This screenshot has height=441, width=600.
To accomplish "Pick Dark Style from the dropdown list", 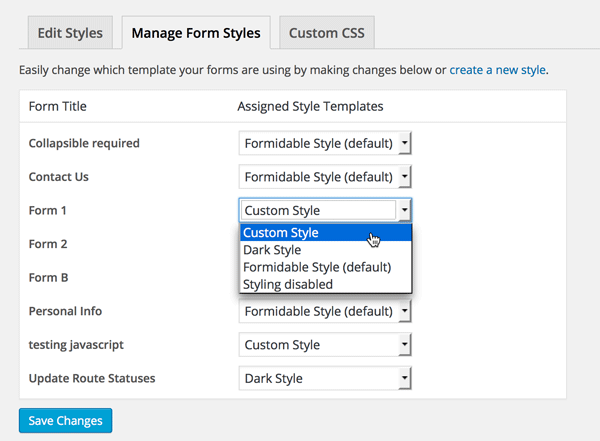I will (x=273, y=250).
